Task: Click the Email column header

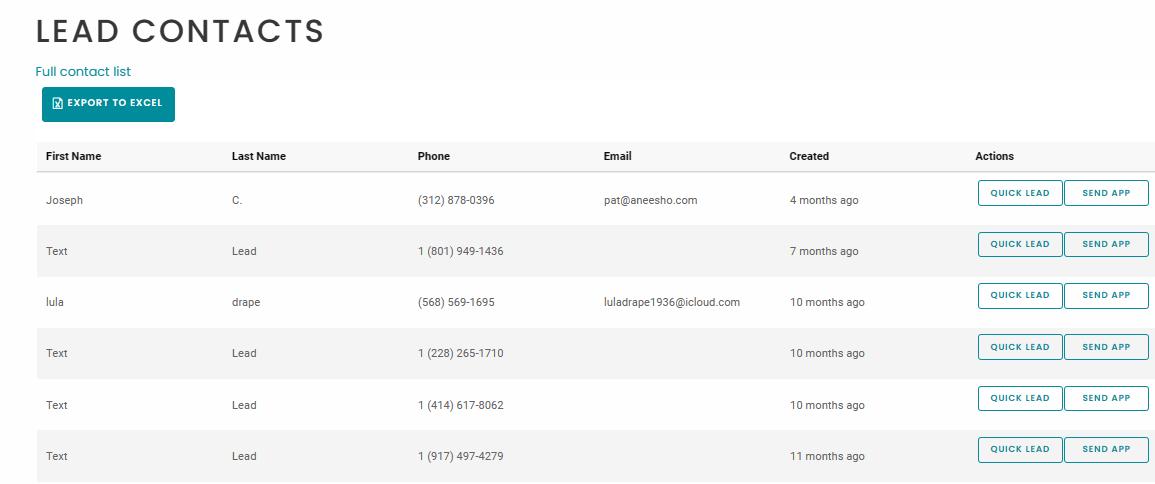Action: 617,156
